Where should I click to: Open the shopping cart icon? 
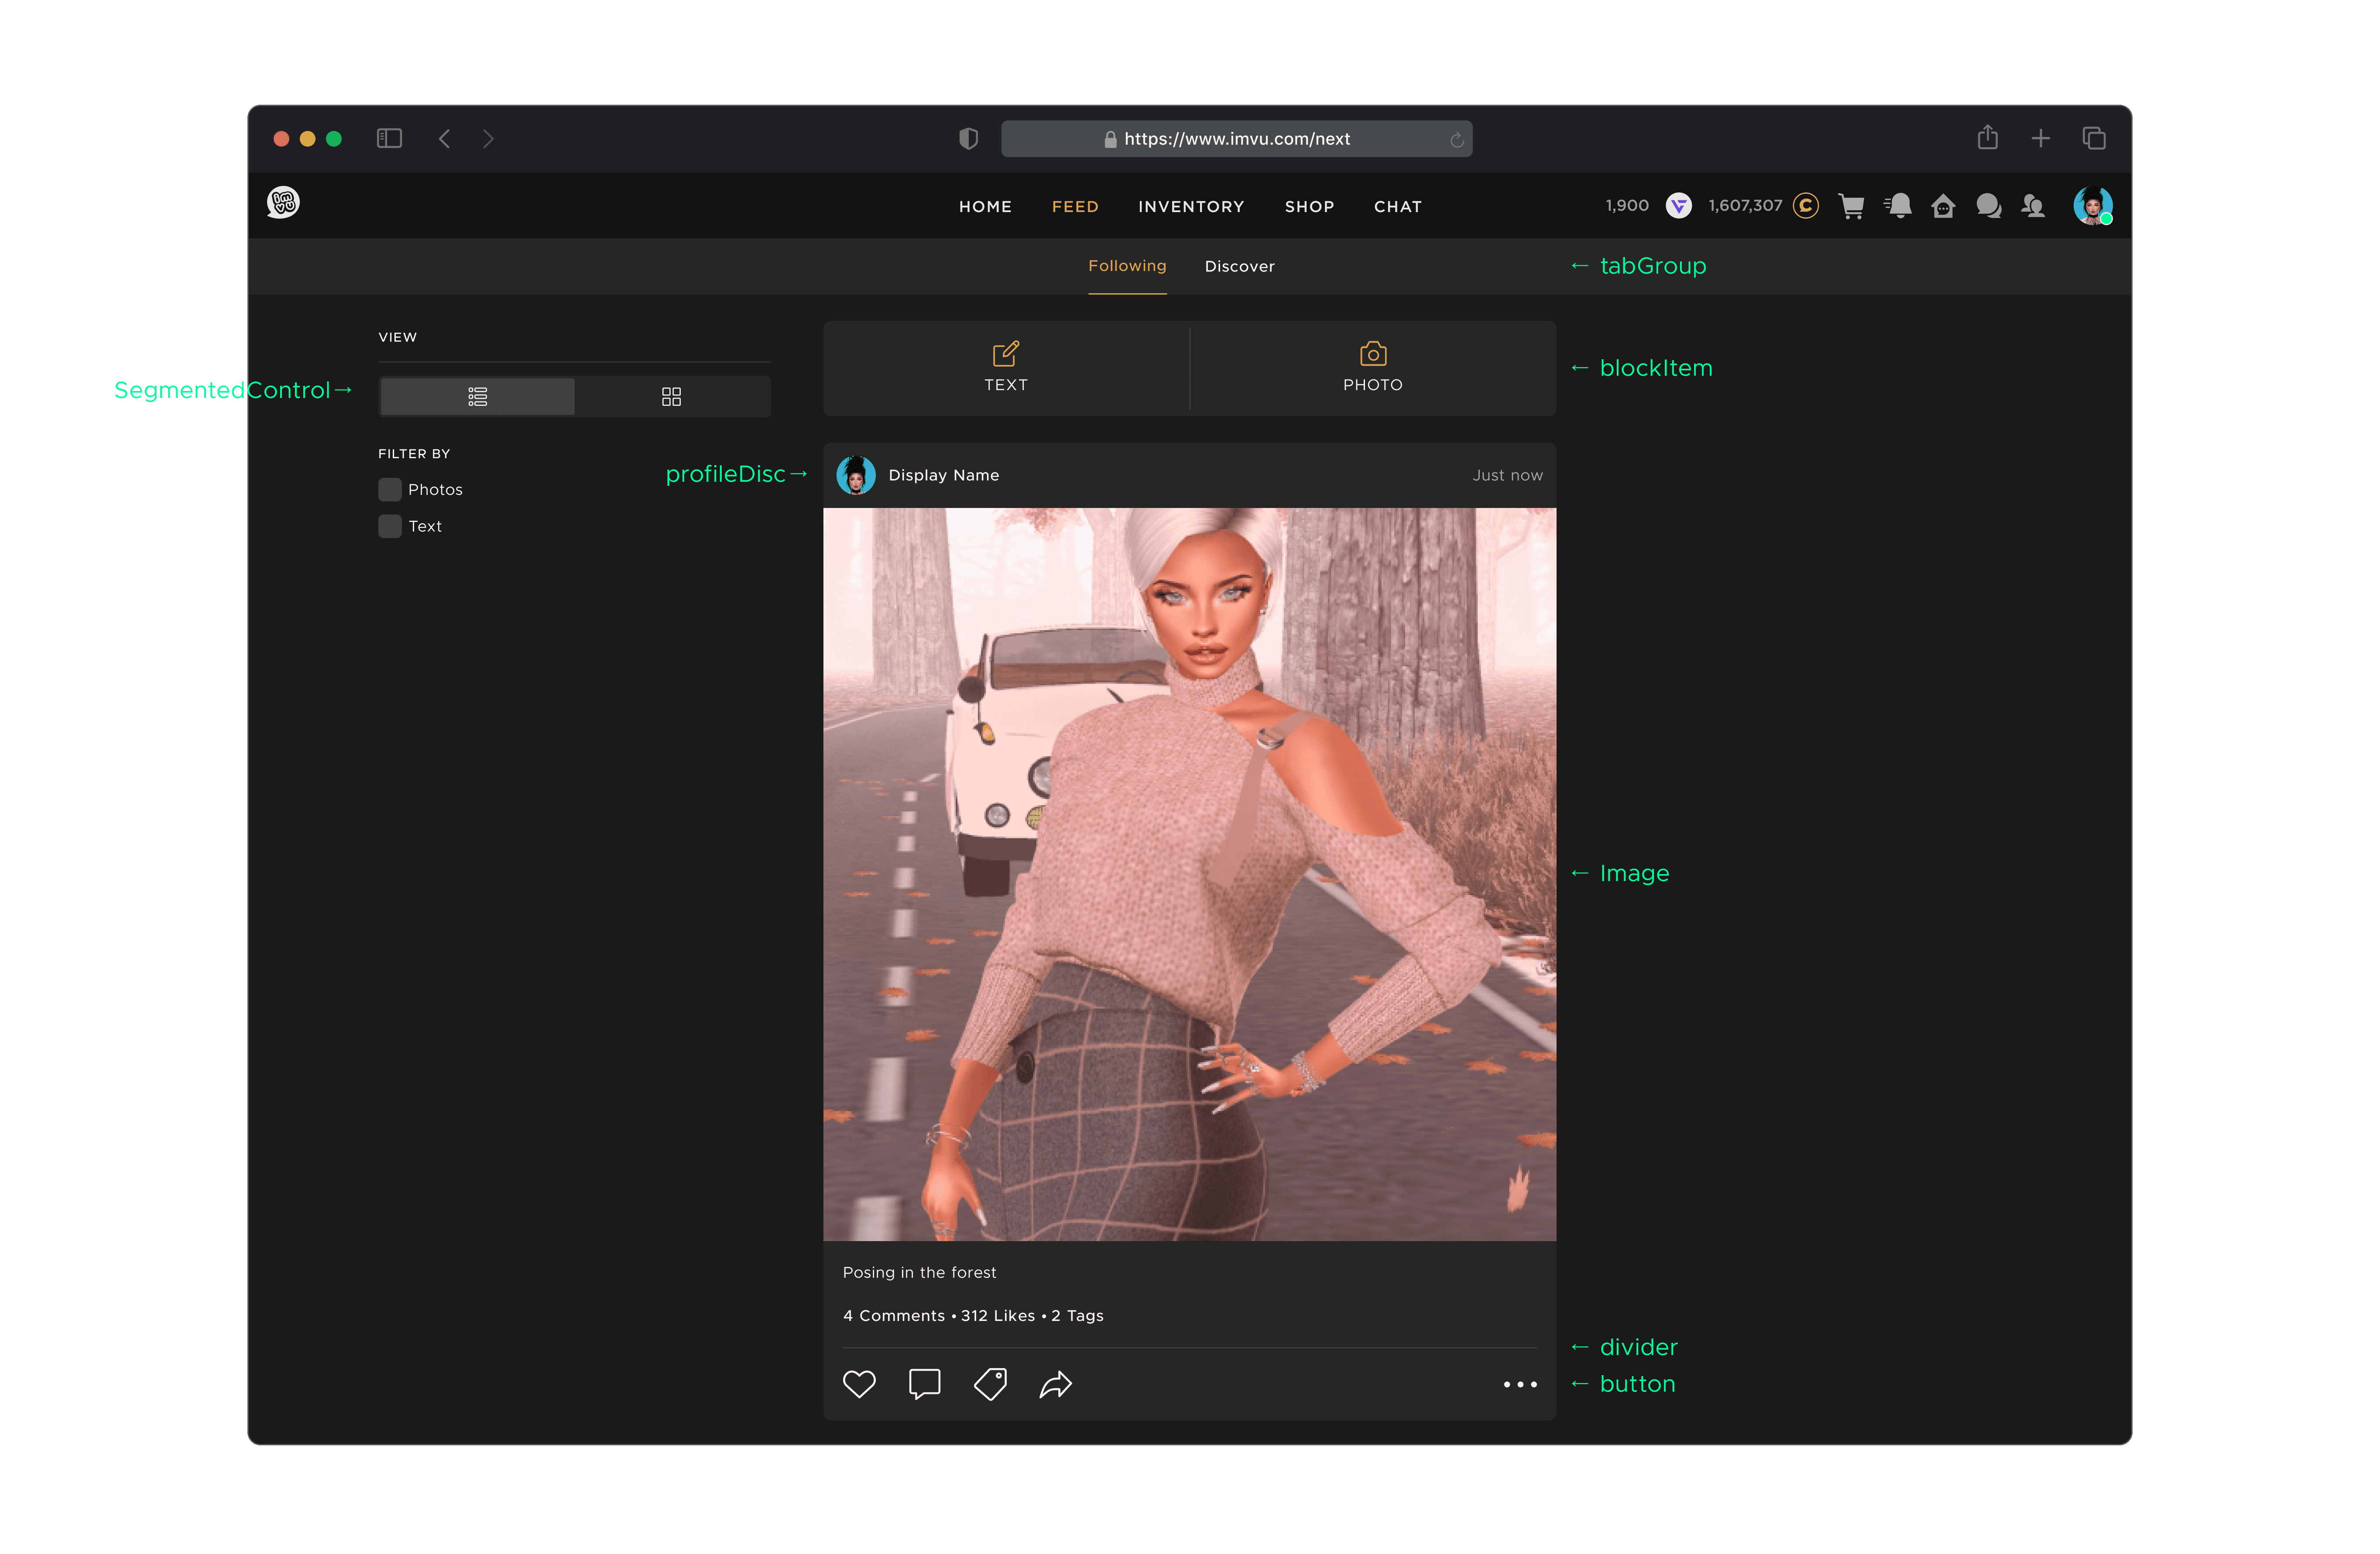click(1851, 206)
